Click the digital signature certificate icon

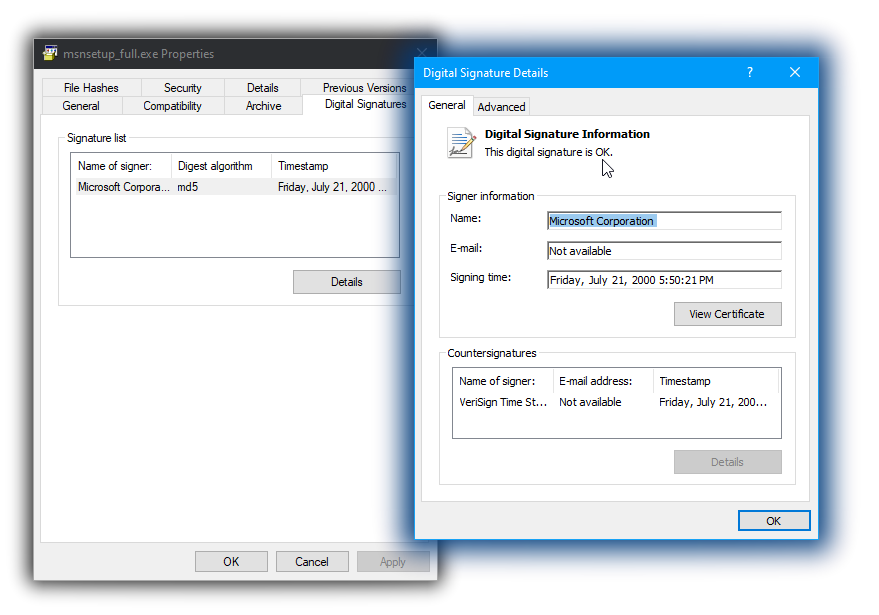pos(460,143)
